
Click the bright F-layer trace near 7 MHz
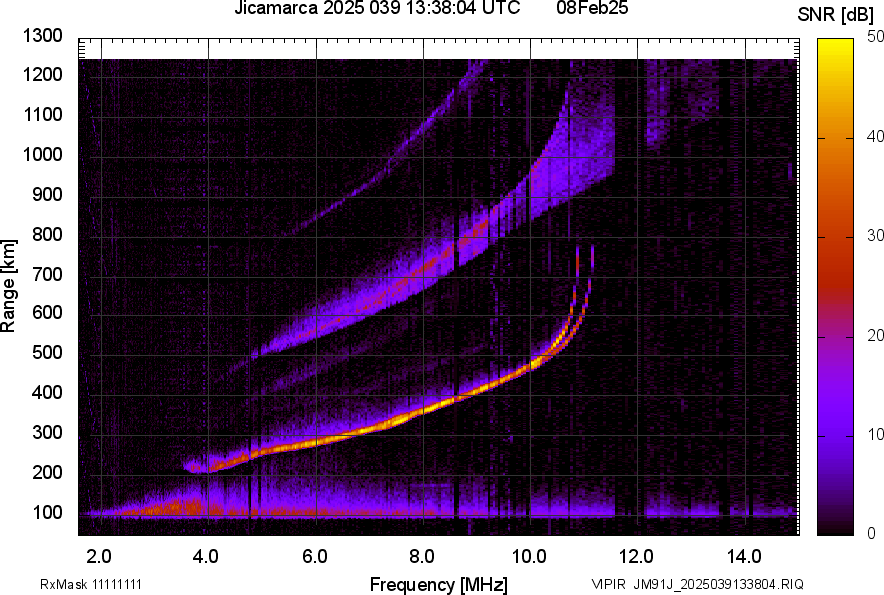coord(369,430)
